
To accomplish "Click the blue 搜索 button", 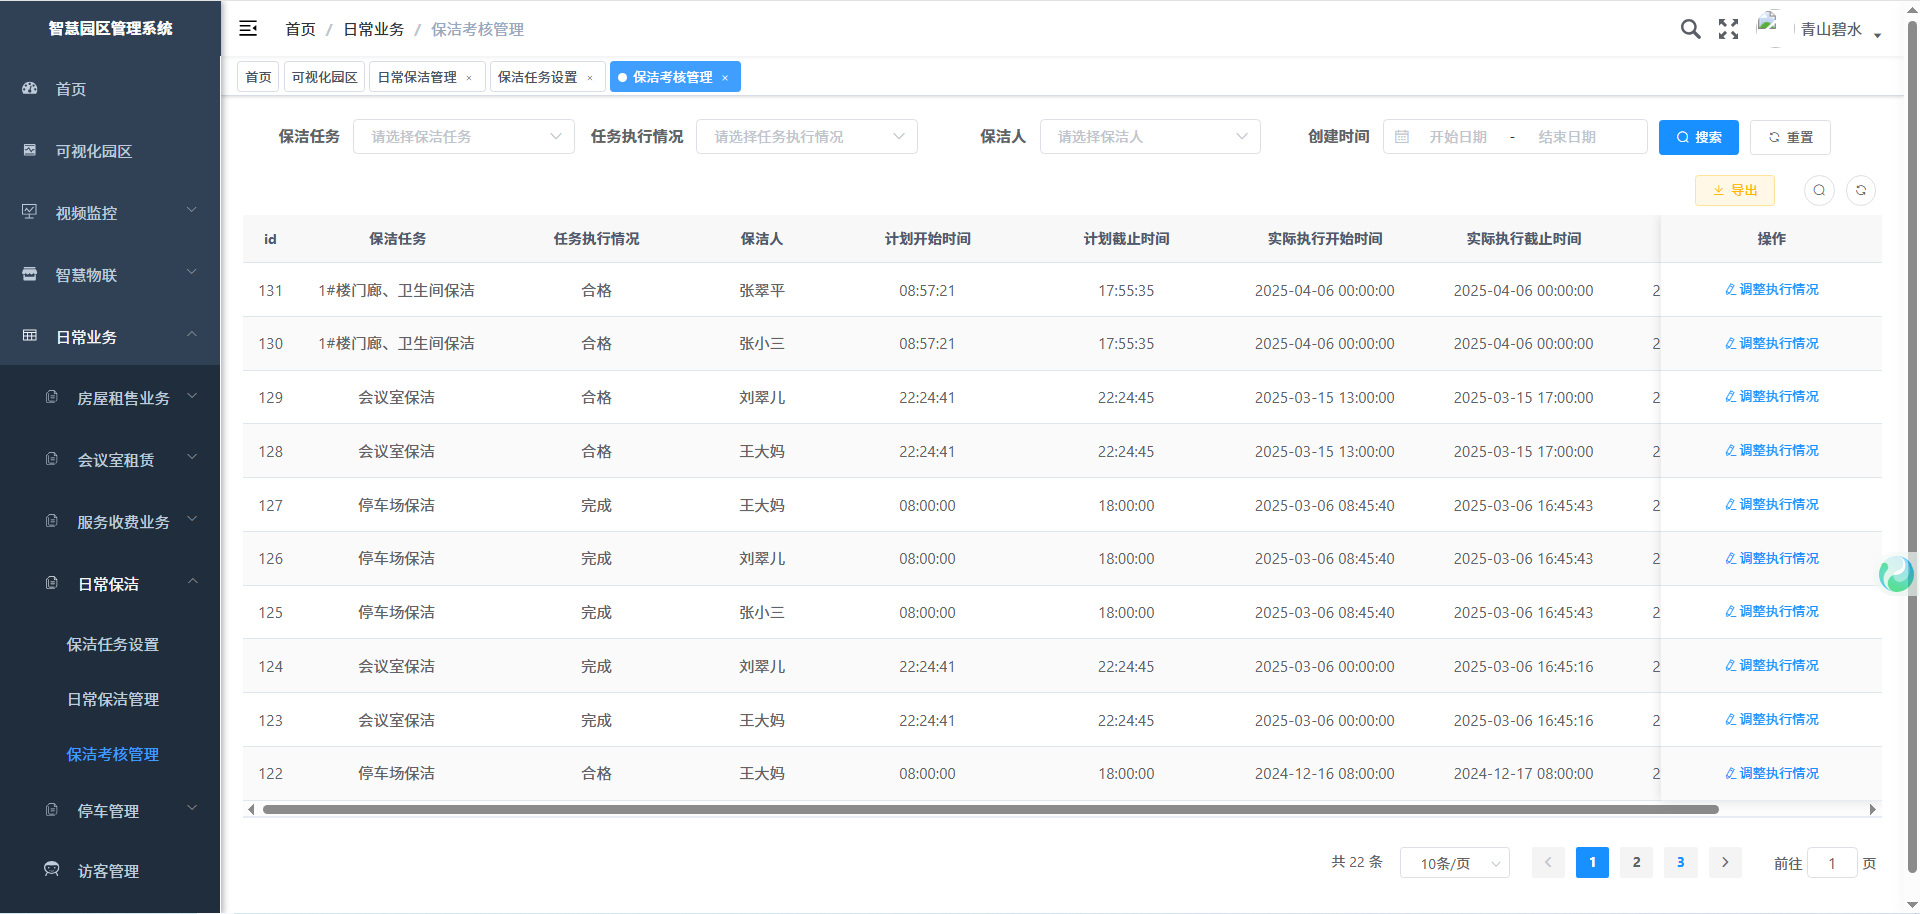I will pos(1698,137).
